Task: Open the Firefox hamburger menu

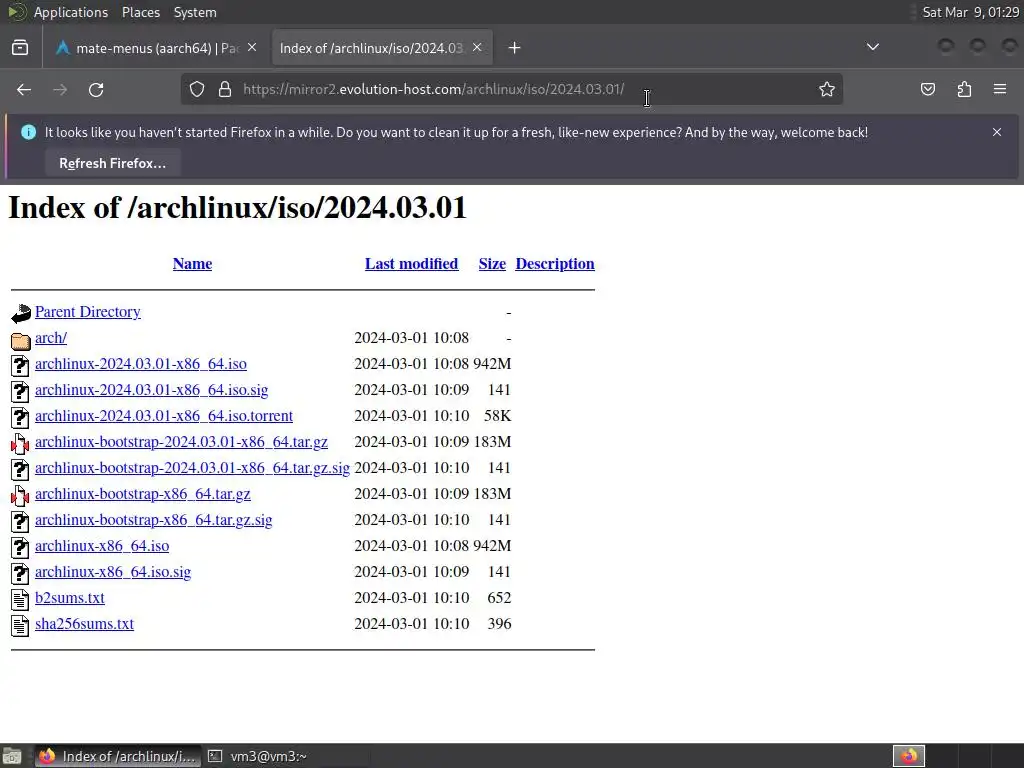Action: [1000, 89]
